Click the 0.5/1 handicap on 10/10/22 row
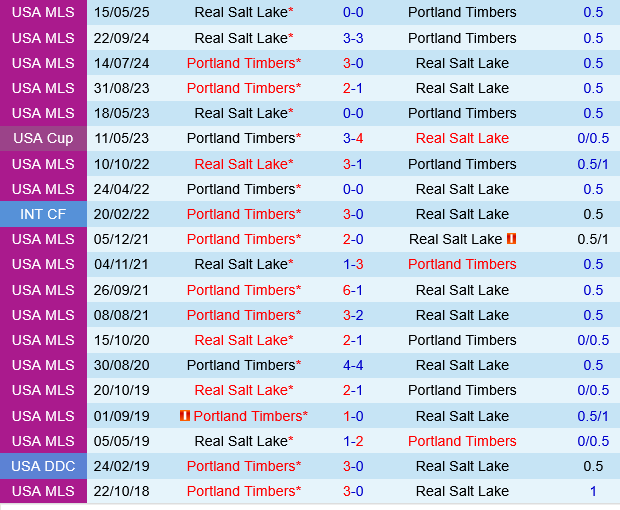The image size is (620, 510). tap(593, 164)
